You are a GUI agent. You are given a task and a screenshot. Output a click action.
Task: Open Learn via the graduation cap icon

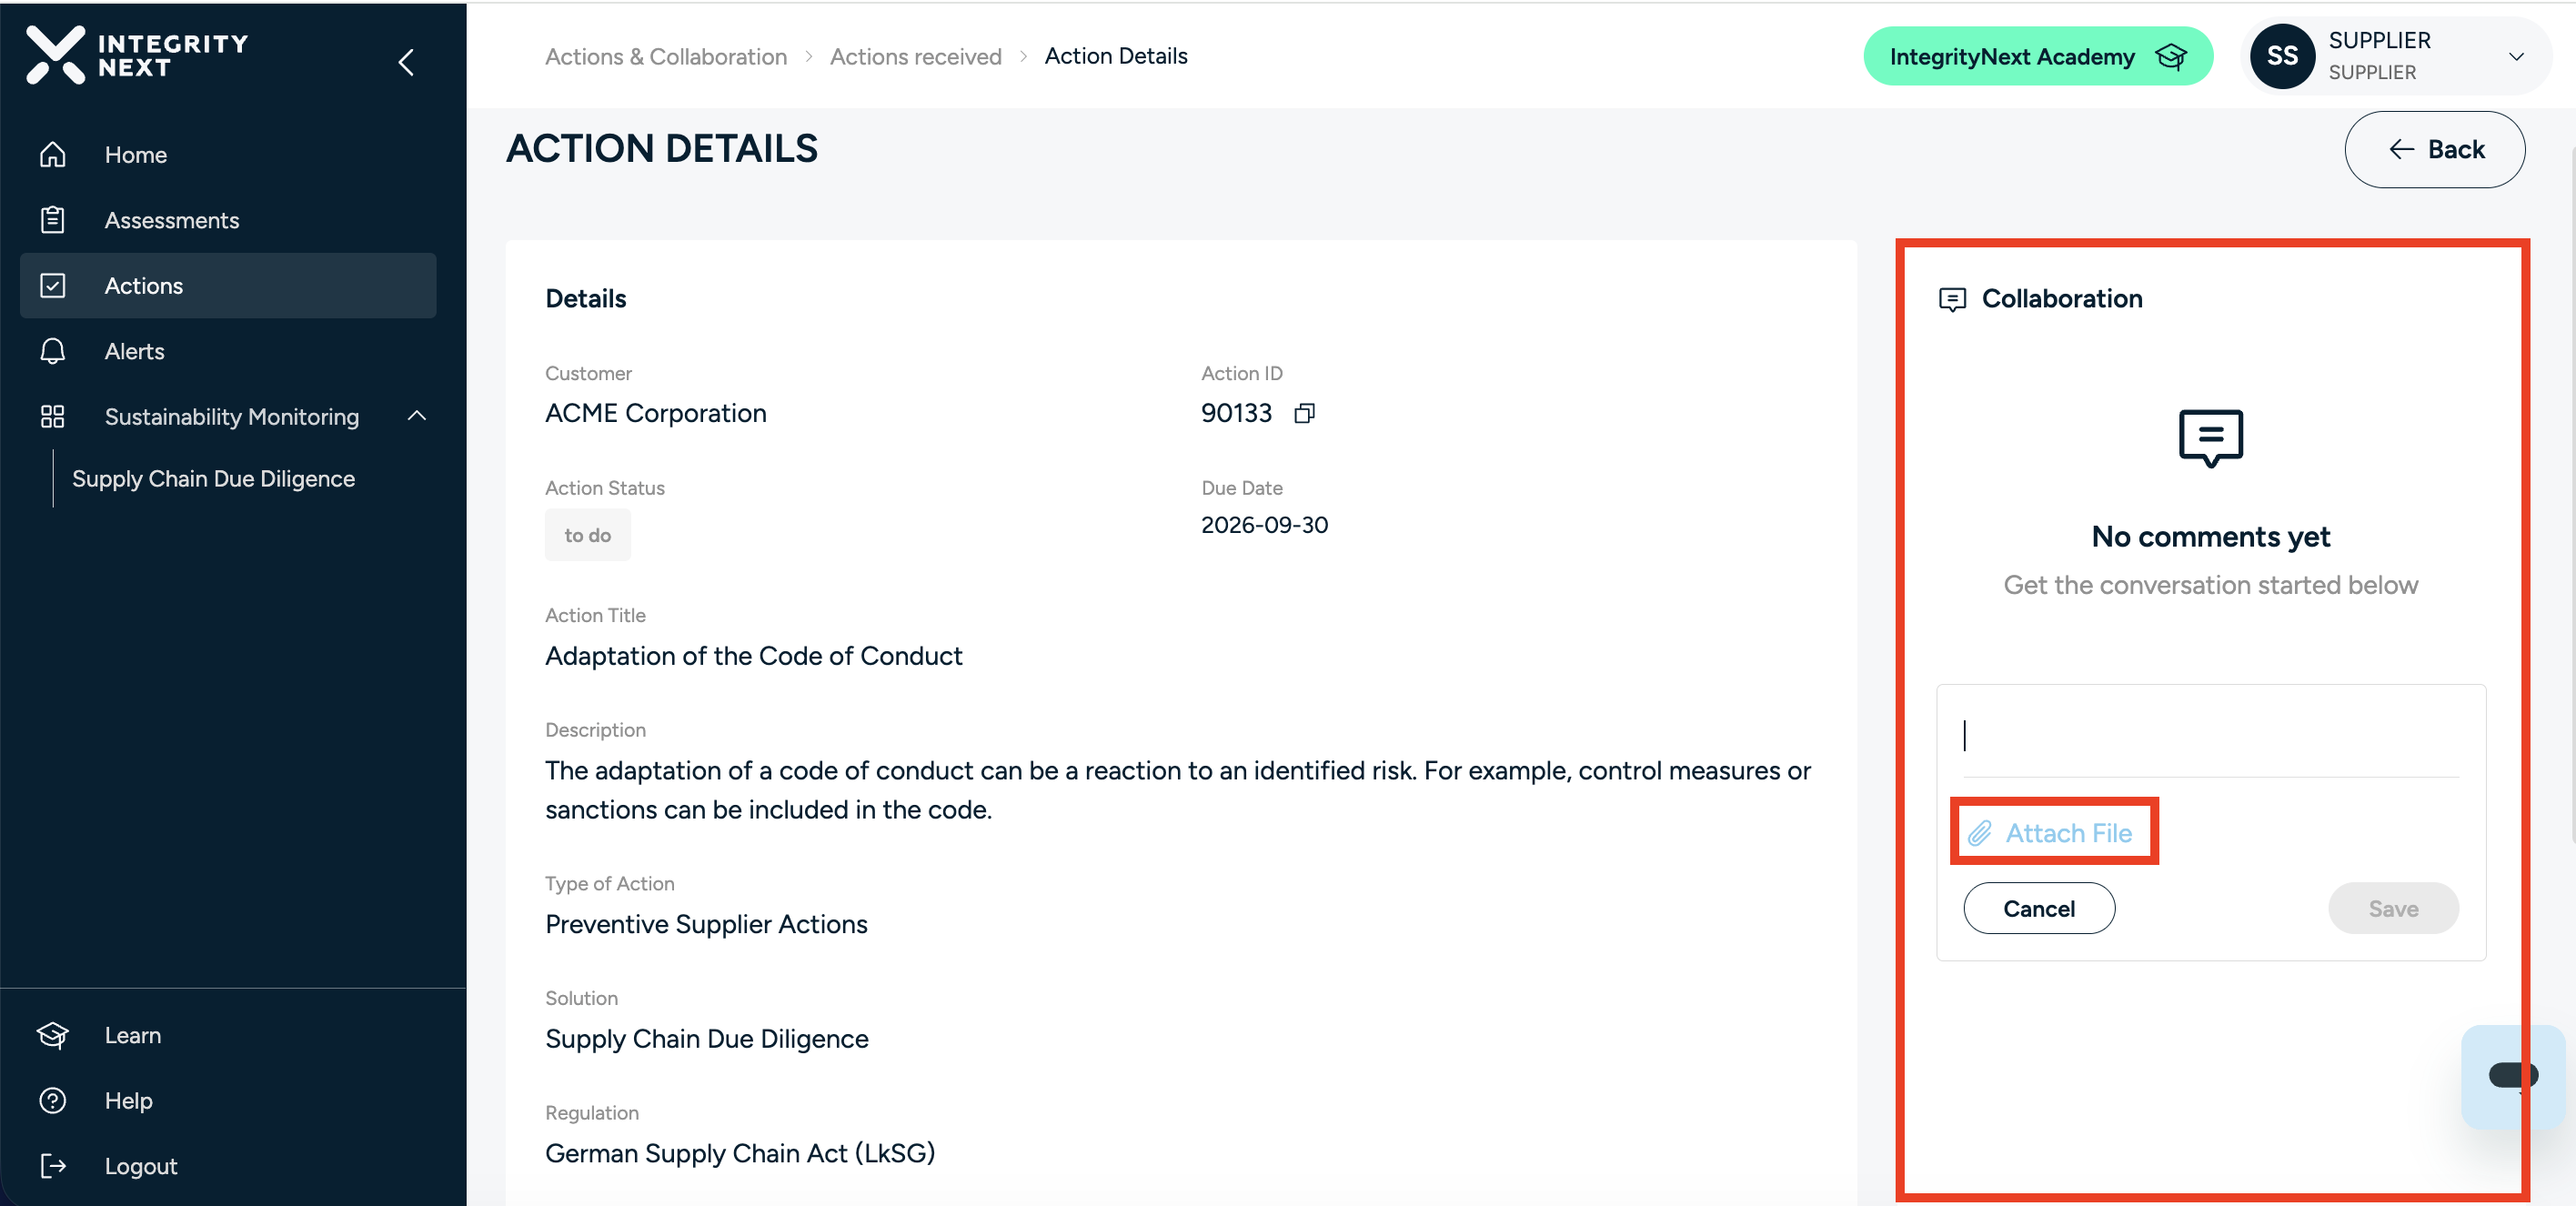tap(53, 1035)
